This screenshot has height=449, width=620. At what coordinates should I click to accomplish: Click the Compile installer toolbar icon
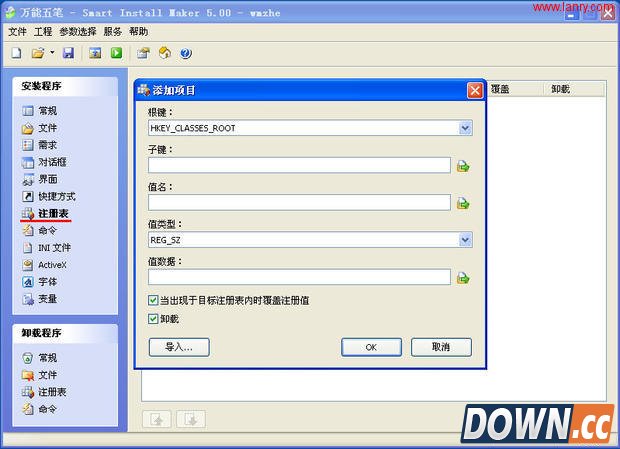coord(95,53)
